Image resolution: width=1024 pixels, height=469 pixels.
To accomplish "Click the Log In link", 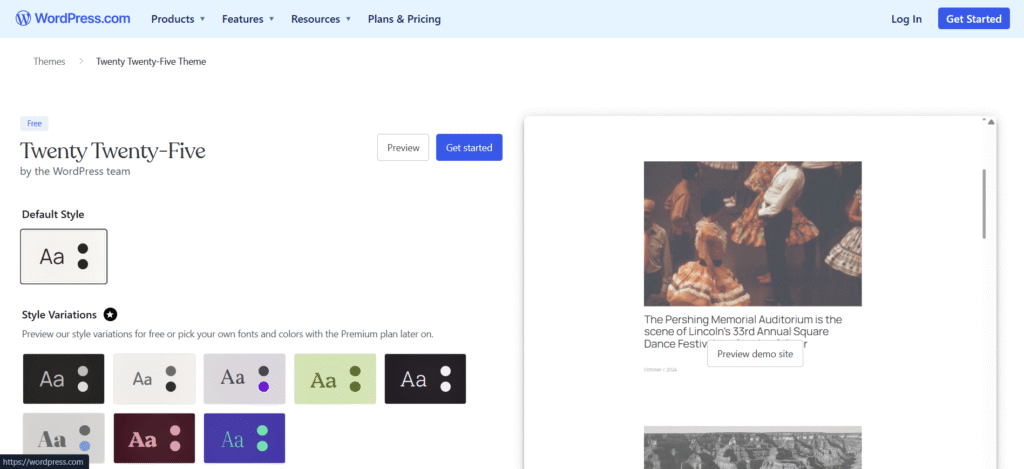I will [x=906, y=19].
